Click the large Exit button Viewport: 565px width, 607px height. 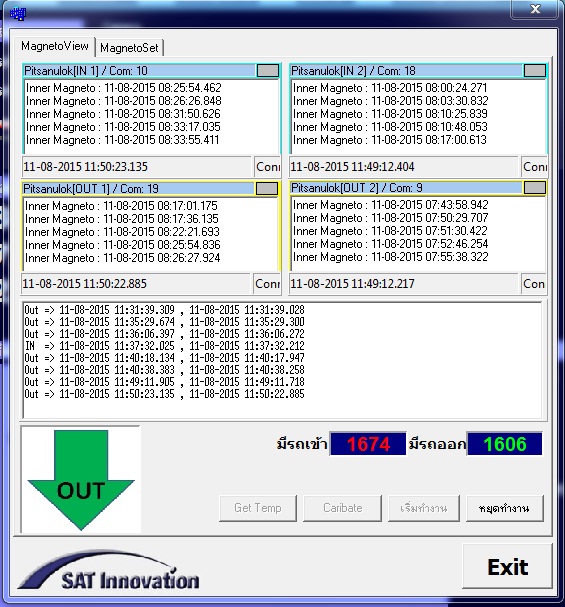coord(507,567)
